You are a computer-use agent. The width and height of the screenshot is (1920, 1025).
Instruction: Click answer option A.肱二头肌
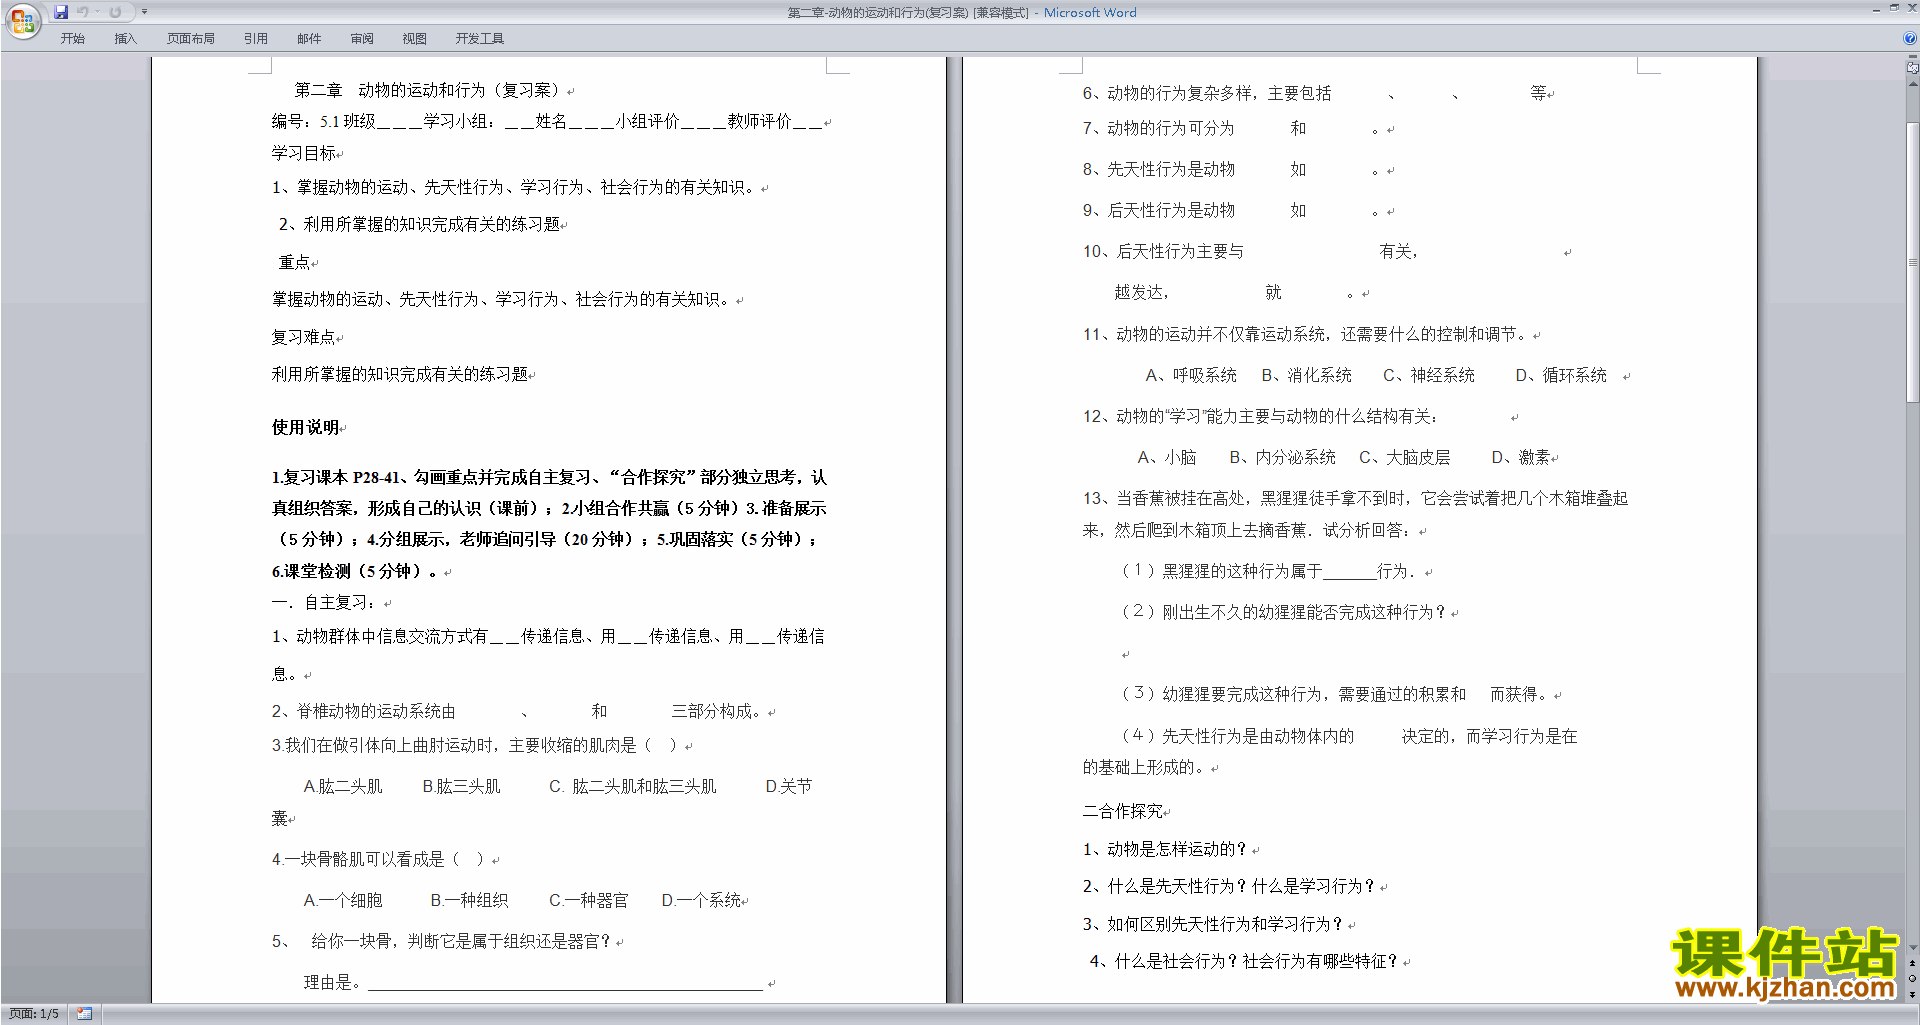[x=343, y=786]
